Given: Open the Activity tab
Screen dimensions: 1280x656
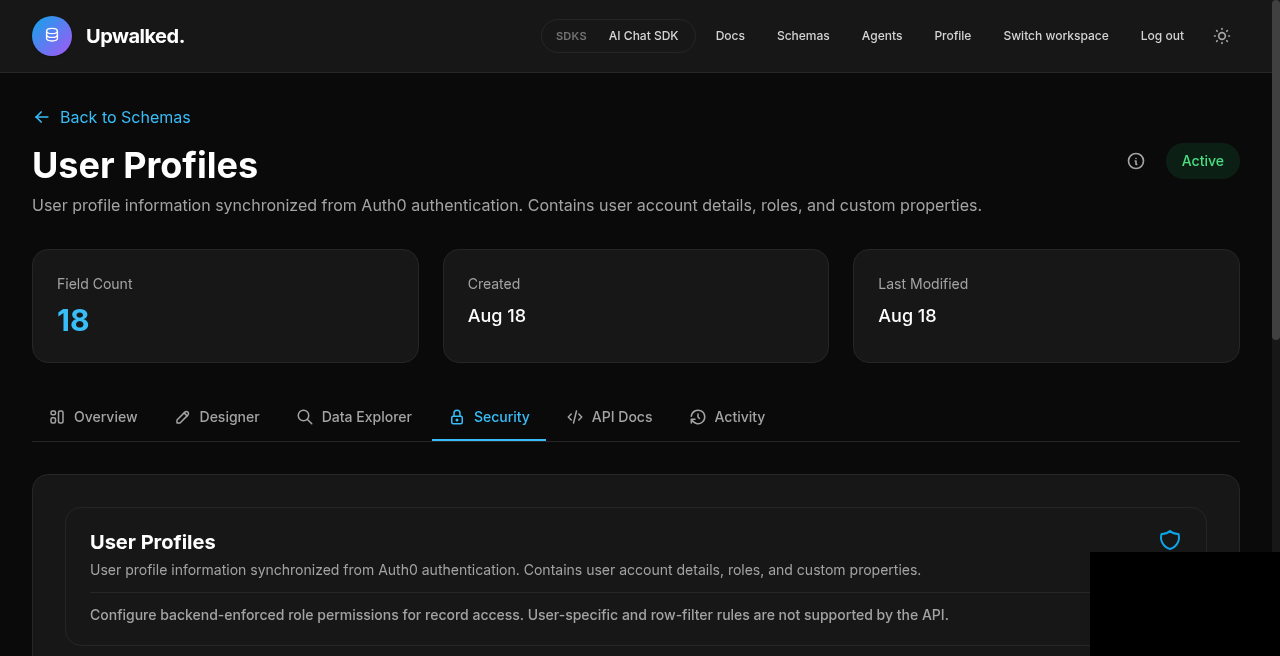Looking at the screenshot, I should (x=727, y=417).
